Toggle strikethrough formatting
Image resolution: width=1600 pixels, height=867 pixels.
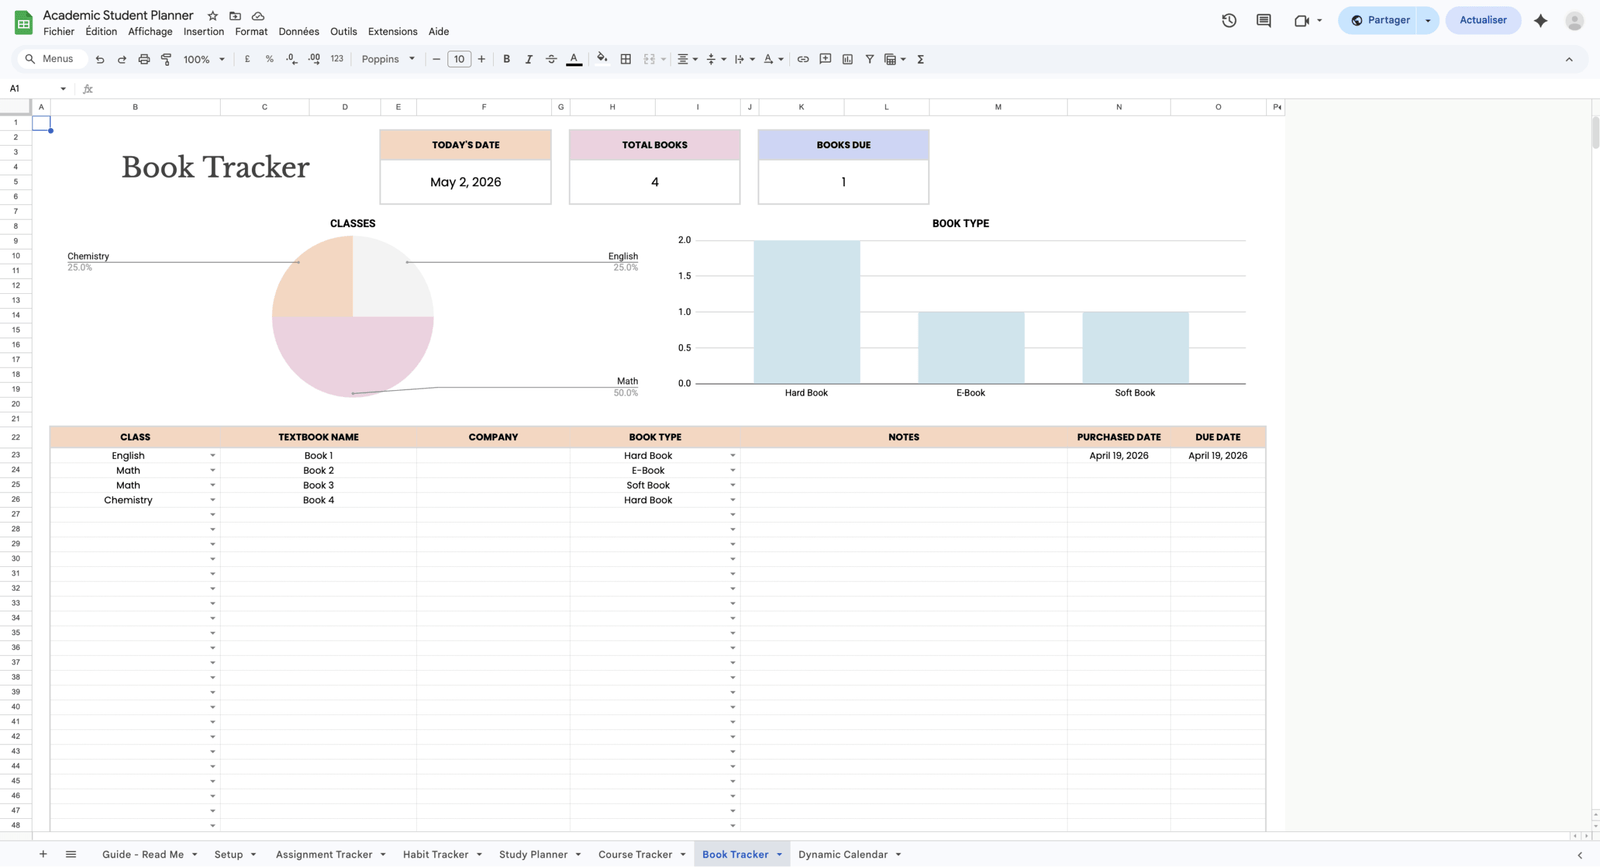point(551,60)
